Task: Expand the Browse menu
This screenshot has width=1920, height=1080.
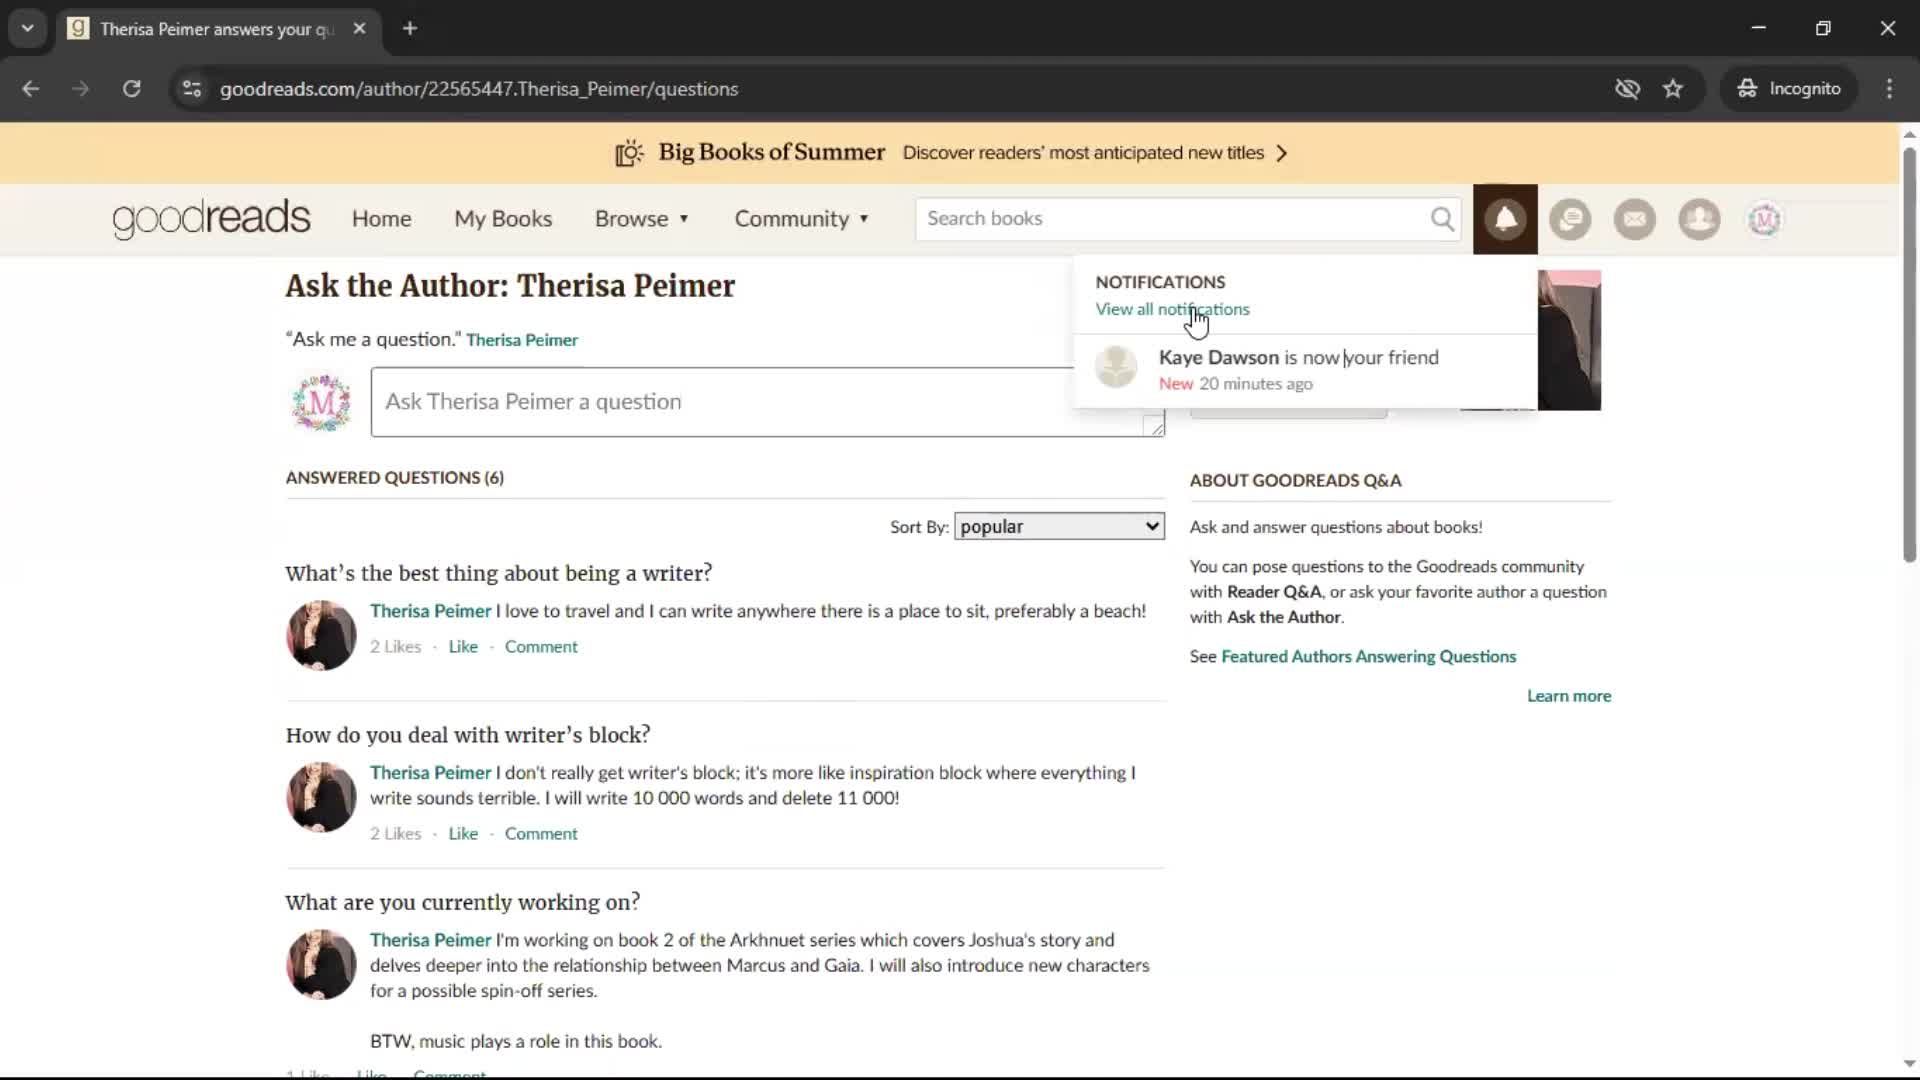Action: (x=642, y=219)
